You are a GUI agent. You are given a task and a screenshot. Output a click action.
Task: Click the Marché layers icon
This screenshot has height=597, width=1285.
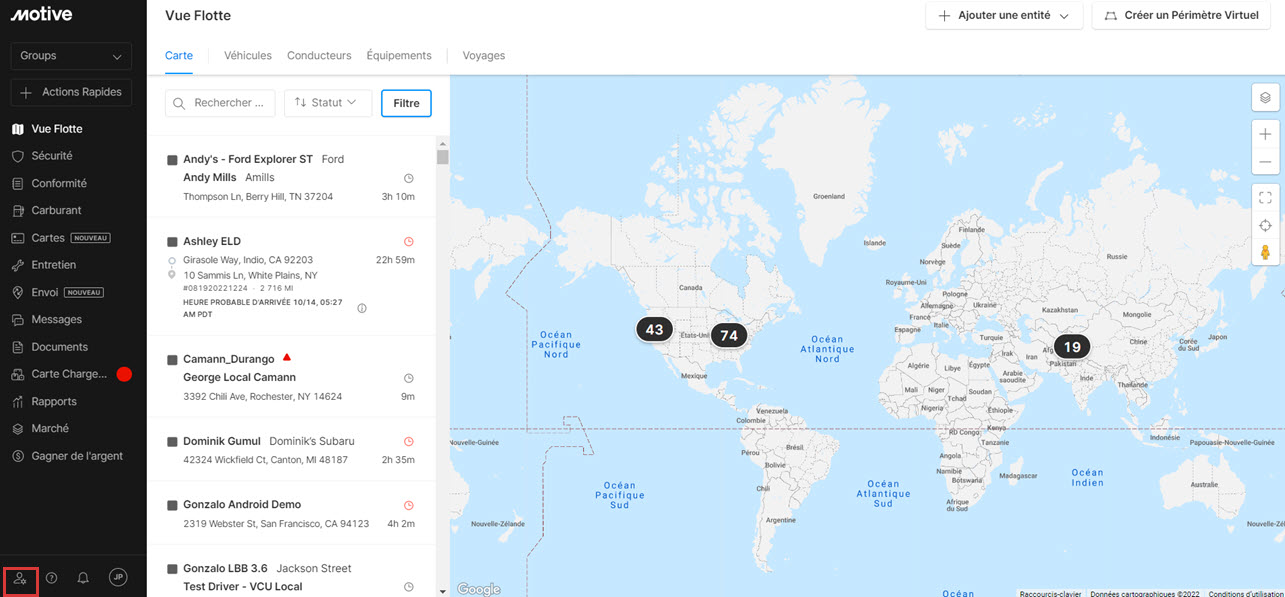[17, 428]
